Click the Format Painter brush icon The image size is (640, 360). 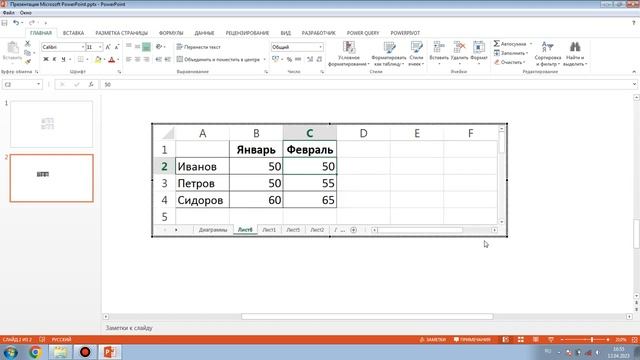[x=27, y=62]
